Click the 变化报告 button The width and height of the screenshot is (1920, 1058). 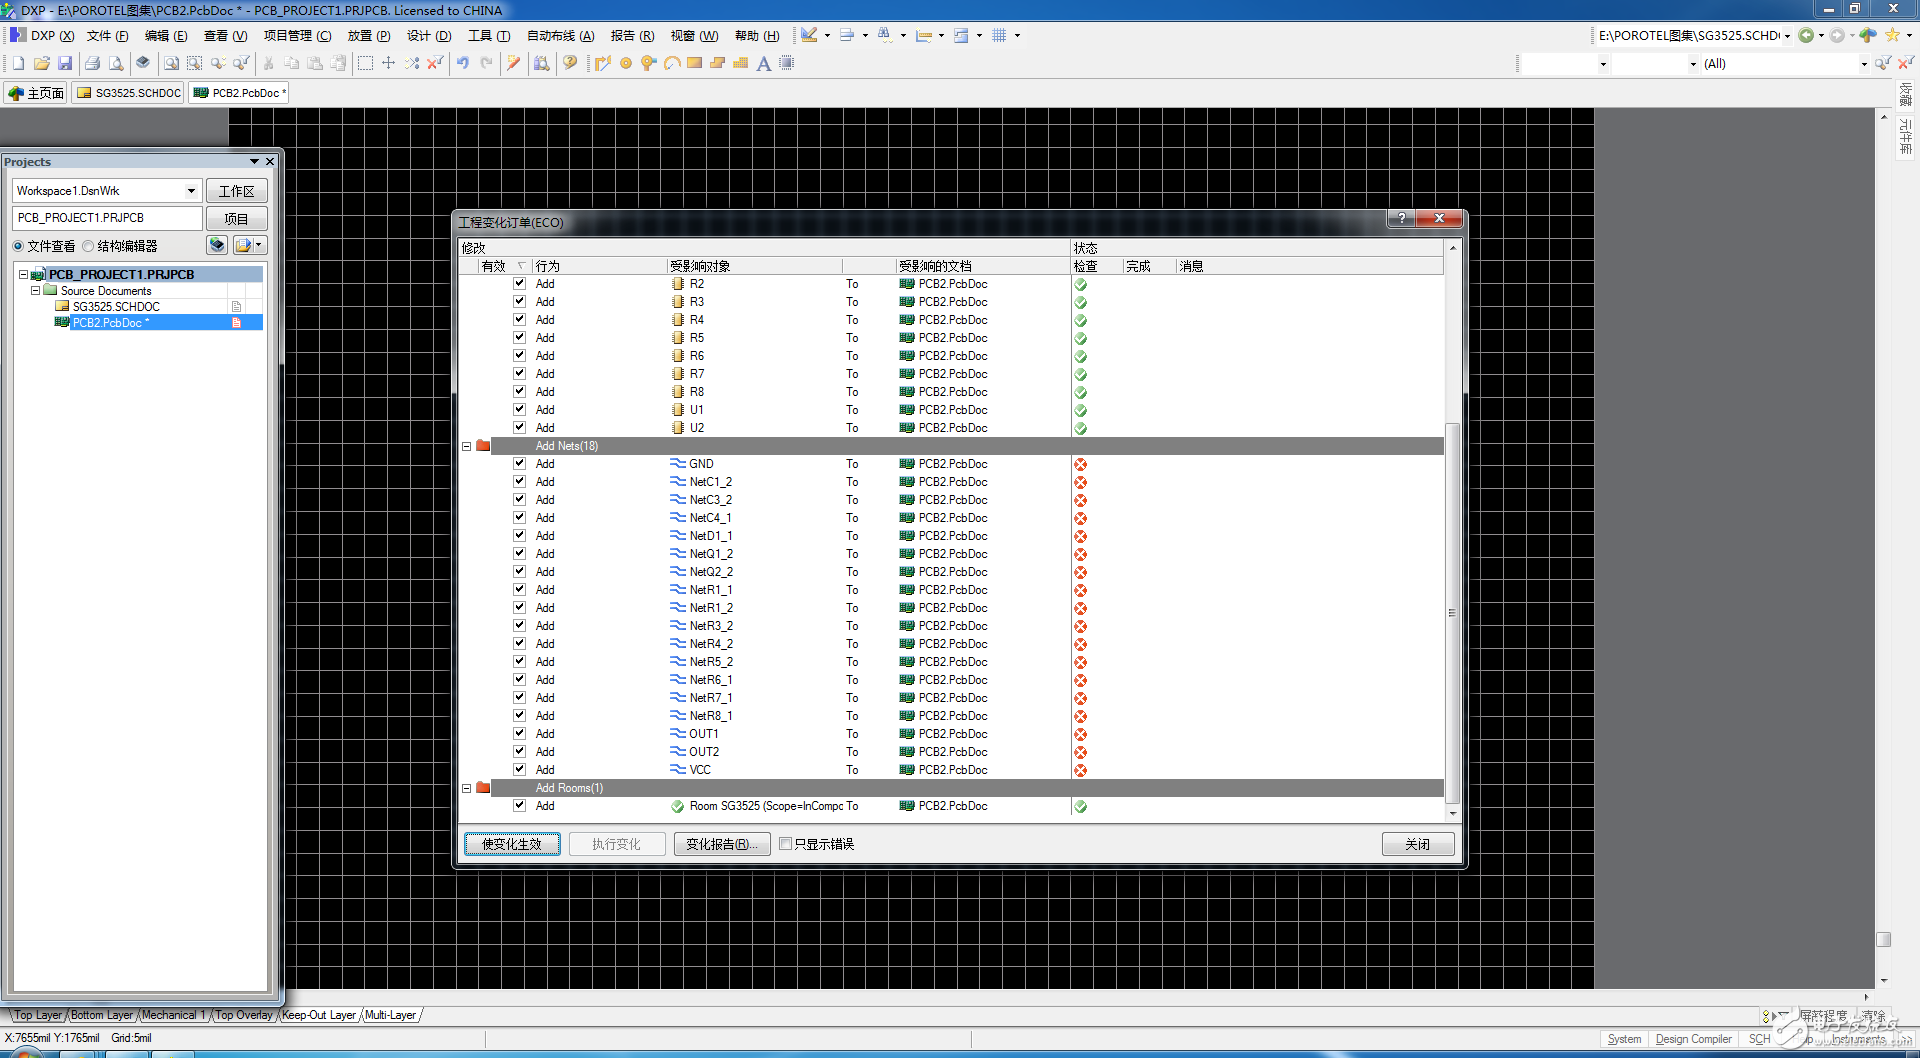[x=721, y=844]
